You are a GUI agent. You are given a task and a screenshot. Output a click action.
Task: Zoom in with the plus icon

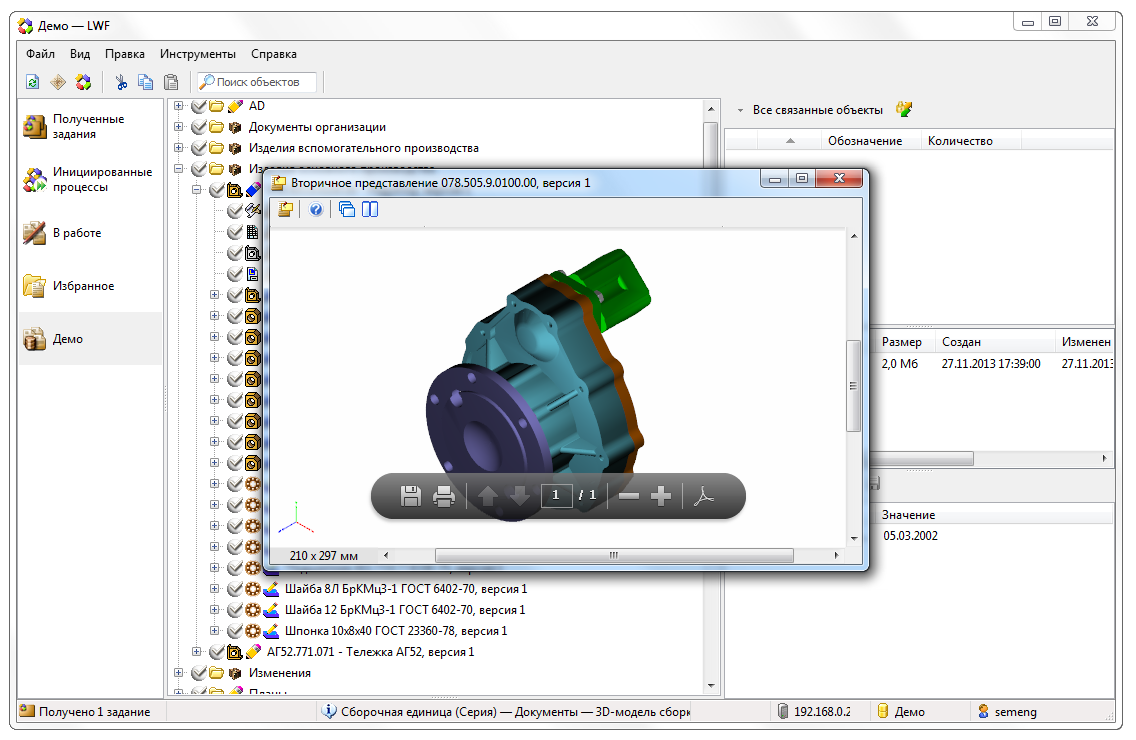pos(661,496)
